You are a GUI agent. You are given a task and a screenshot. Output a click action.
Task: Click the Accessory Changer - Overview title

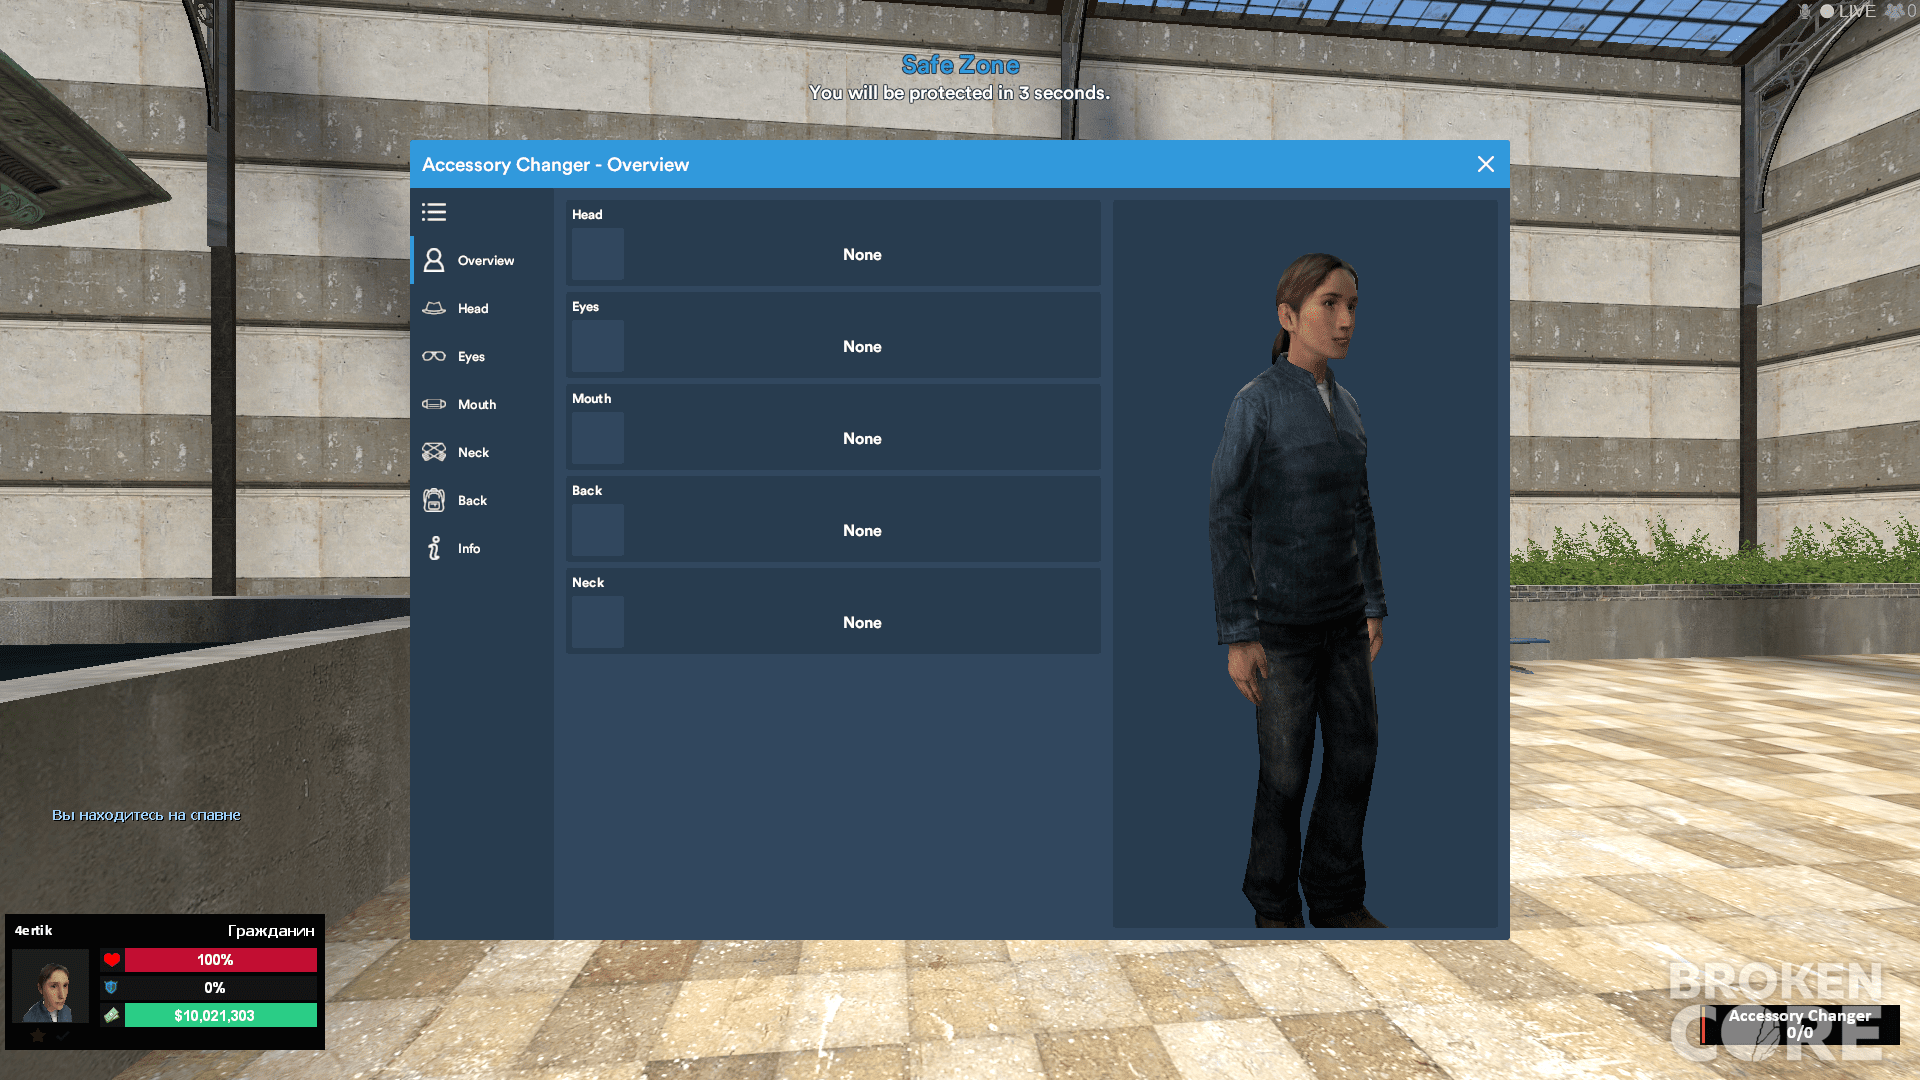[x=555, y=165]
